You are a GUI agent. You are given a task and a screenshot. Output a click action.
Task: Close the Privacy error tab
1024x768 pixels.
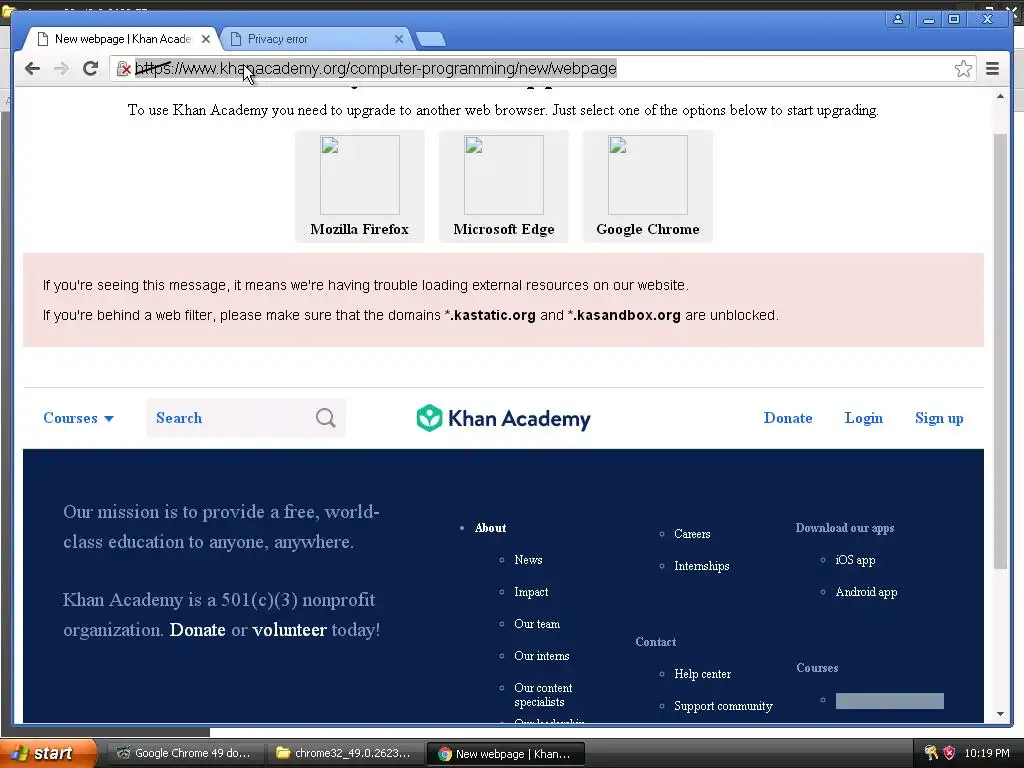coord(399,39)
